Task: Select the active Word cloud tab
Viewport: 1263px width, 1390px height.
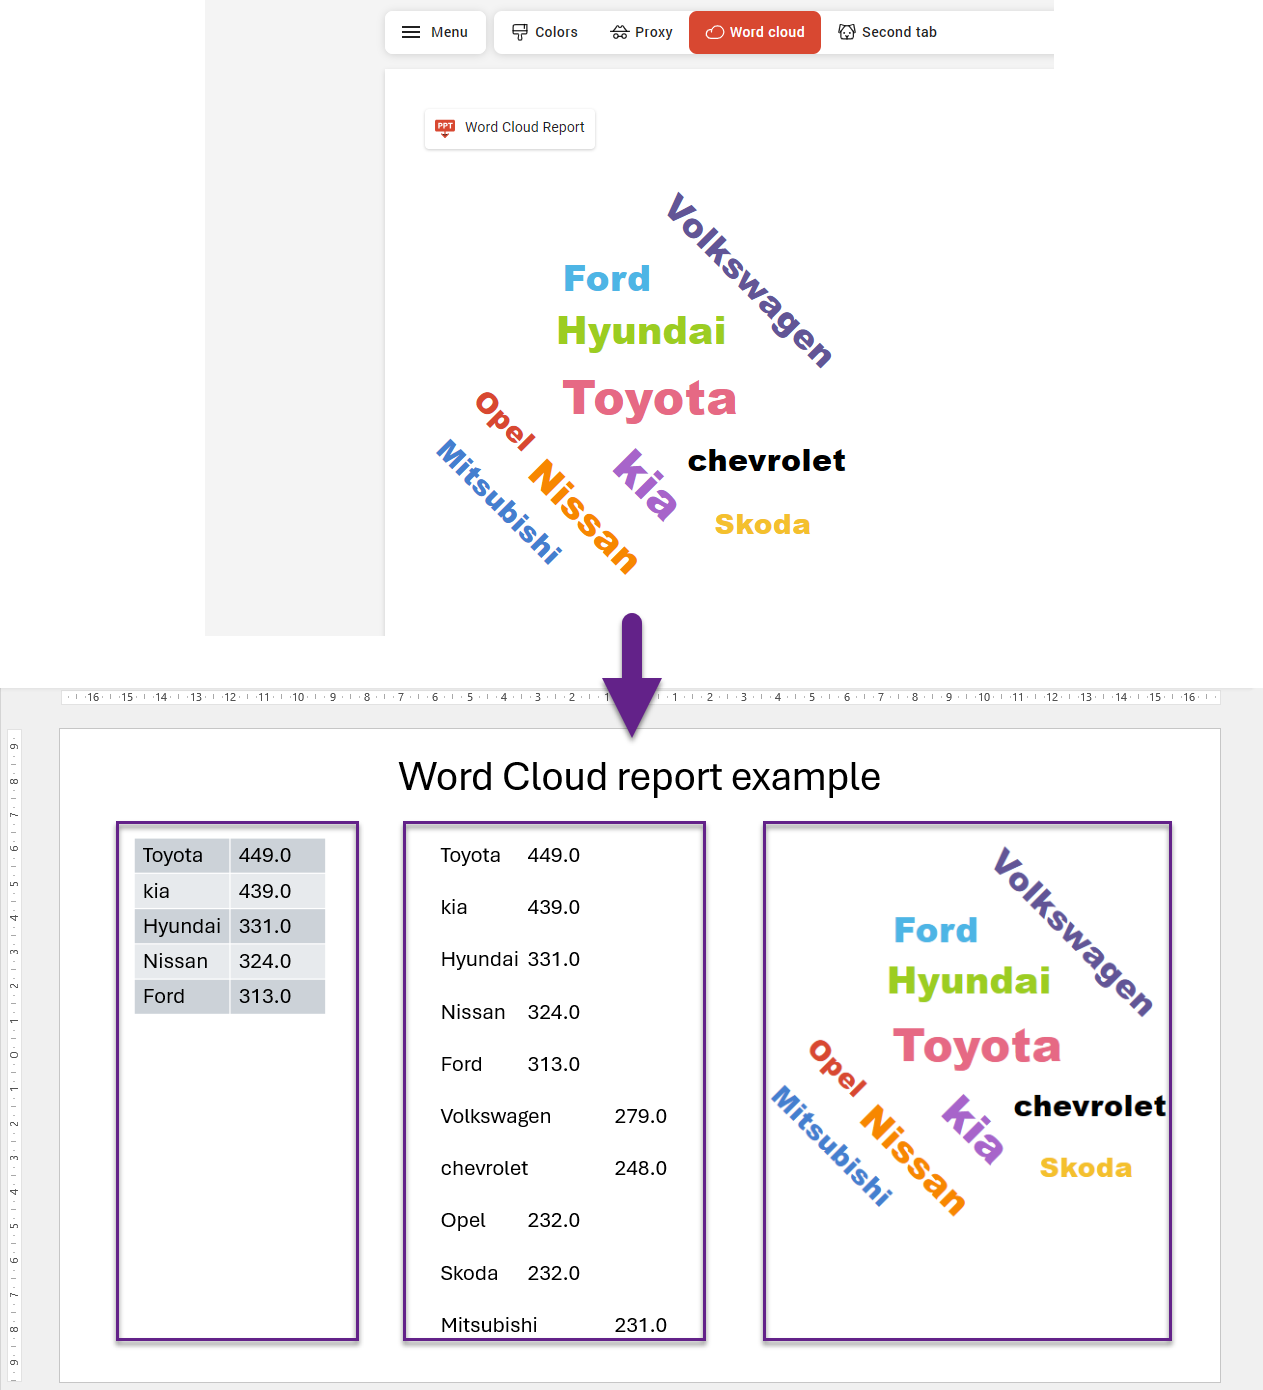Action: [x=755, y=32]
